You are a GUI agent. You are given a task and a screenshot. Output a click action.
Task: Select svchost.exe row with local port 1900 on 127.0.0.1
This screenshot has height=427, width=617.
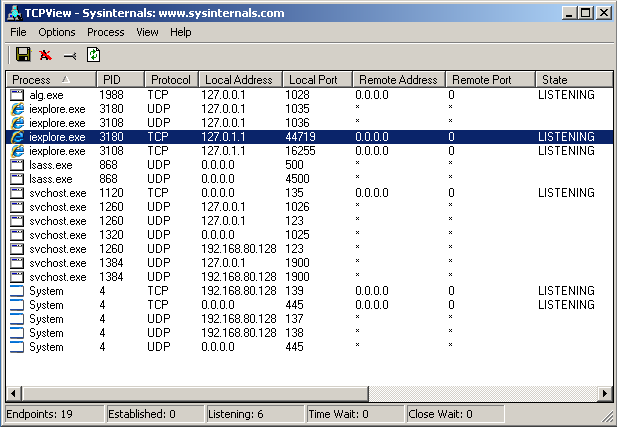[309, 263]
